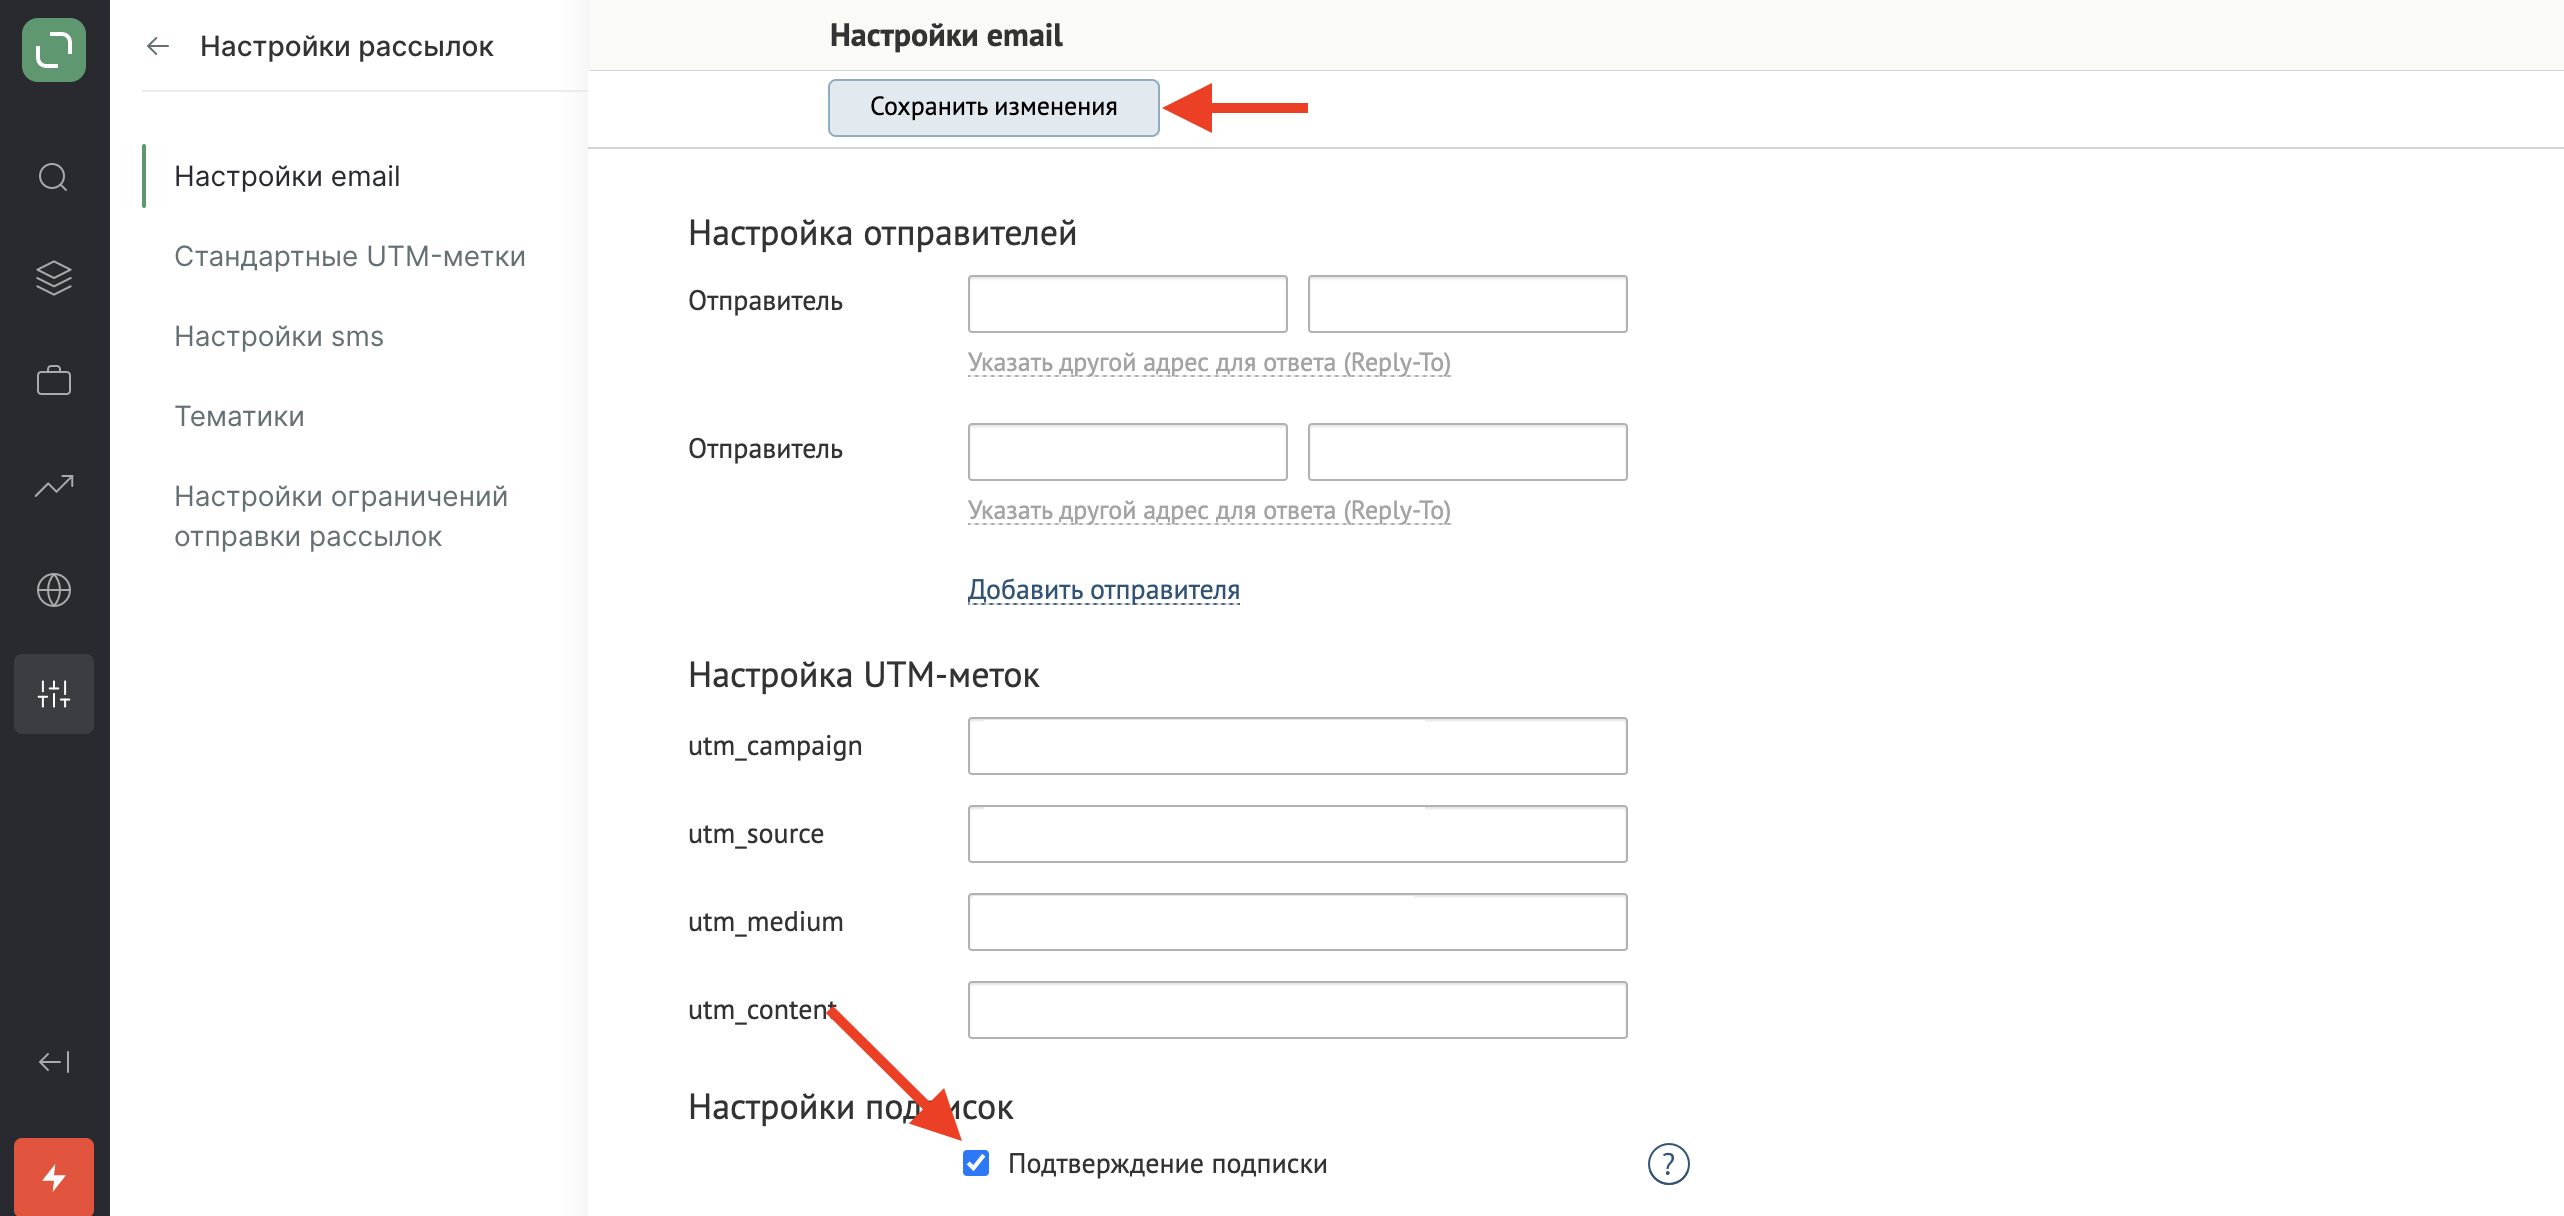Open Тематики section
This screenshot has width=2564, height=1216.
(239, 416)
